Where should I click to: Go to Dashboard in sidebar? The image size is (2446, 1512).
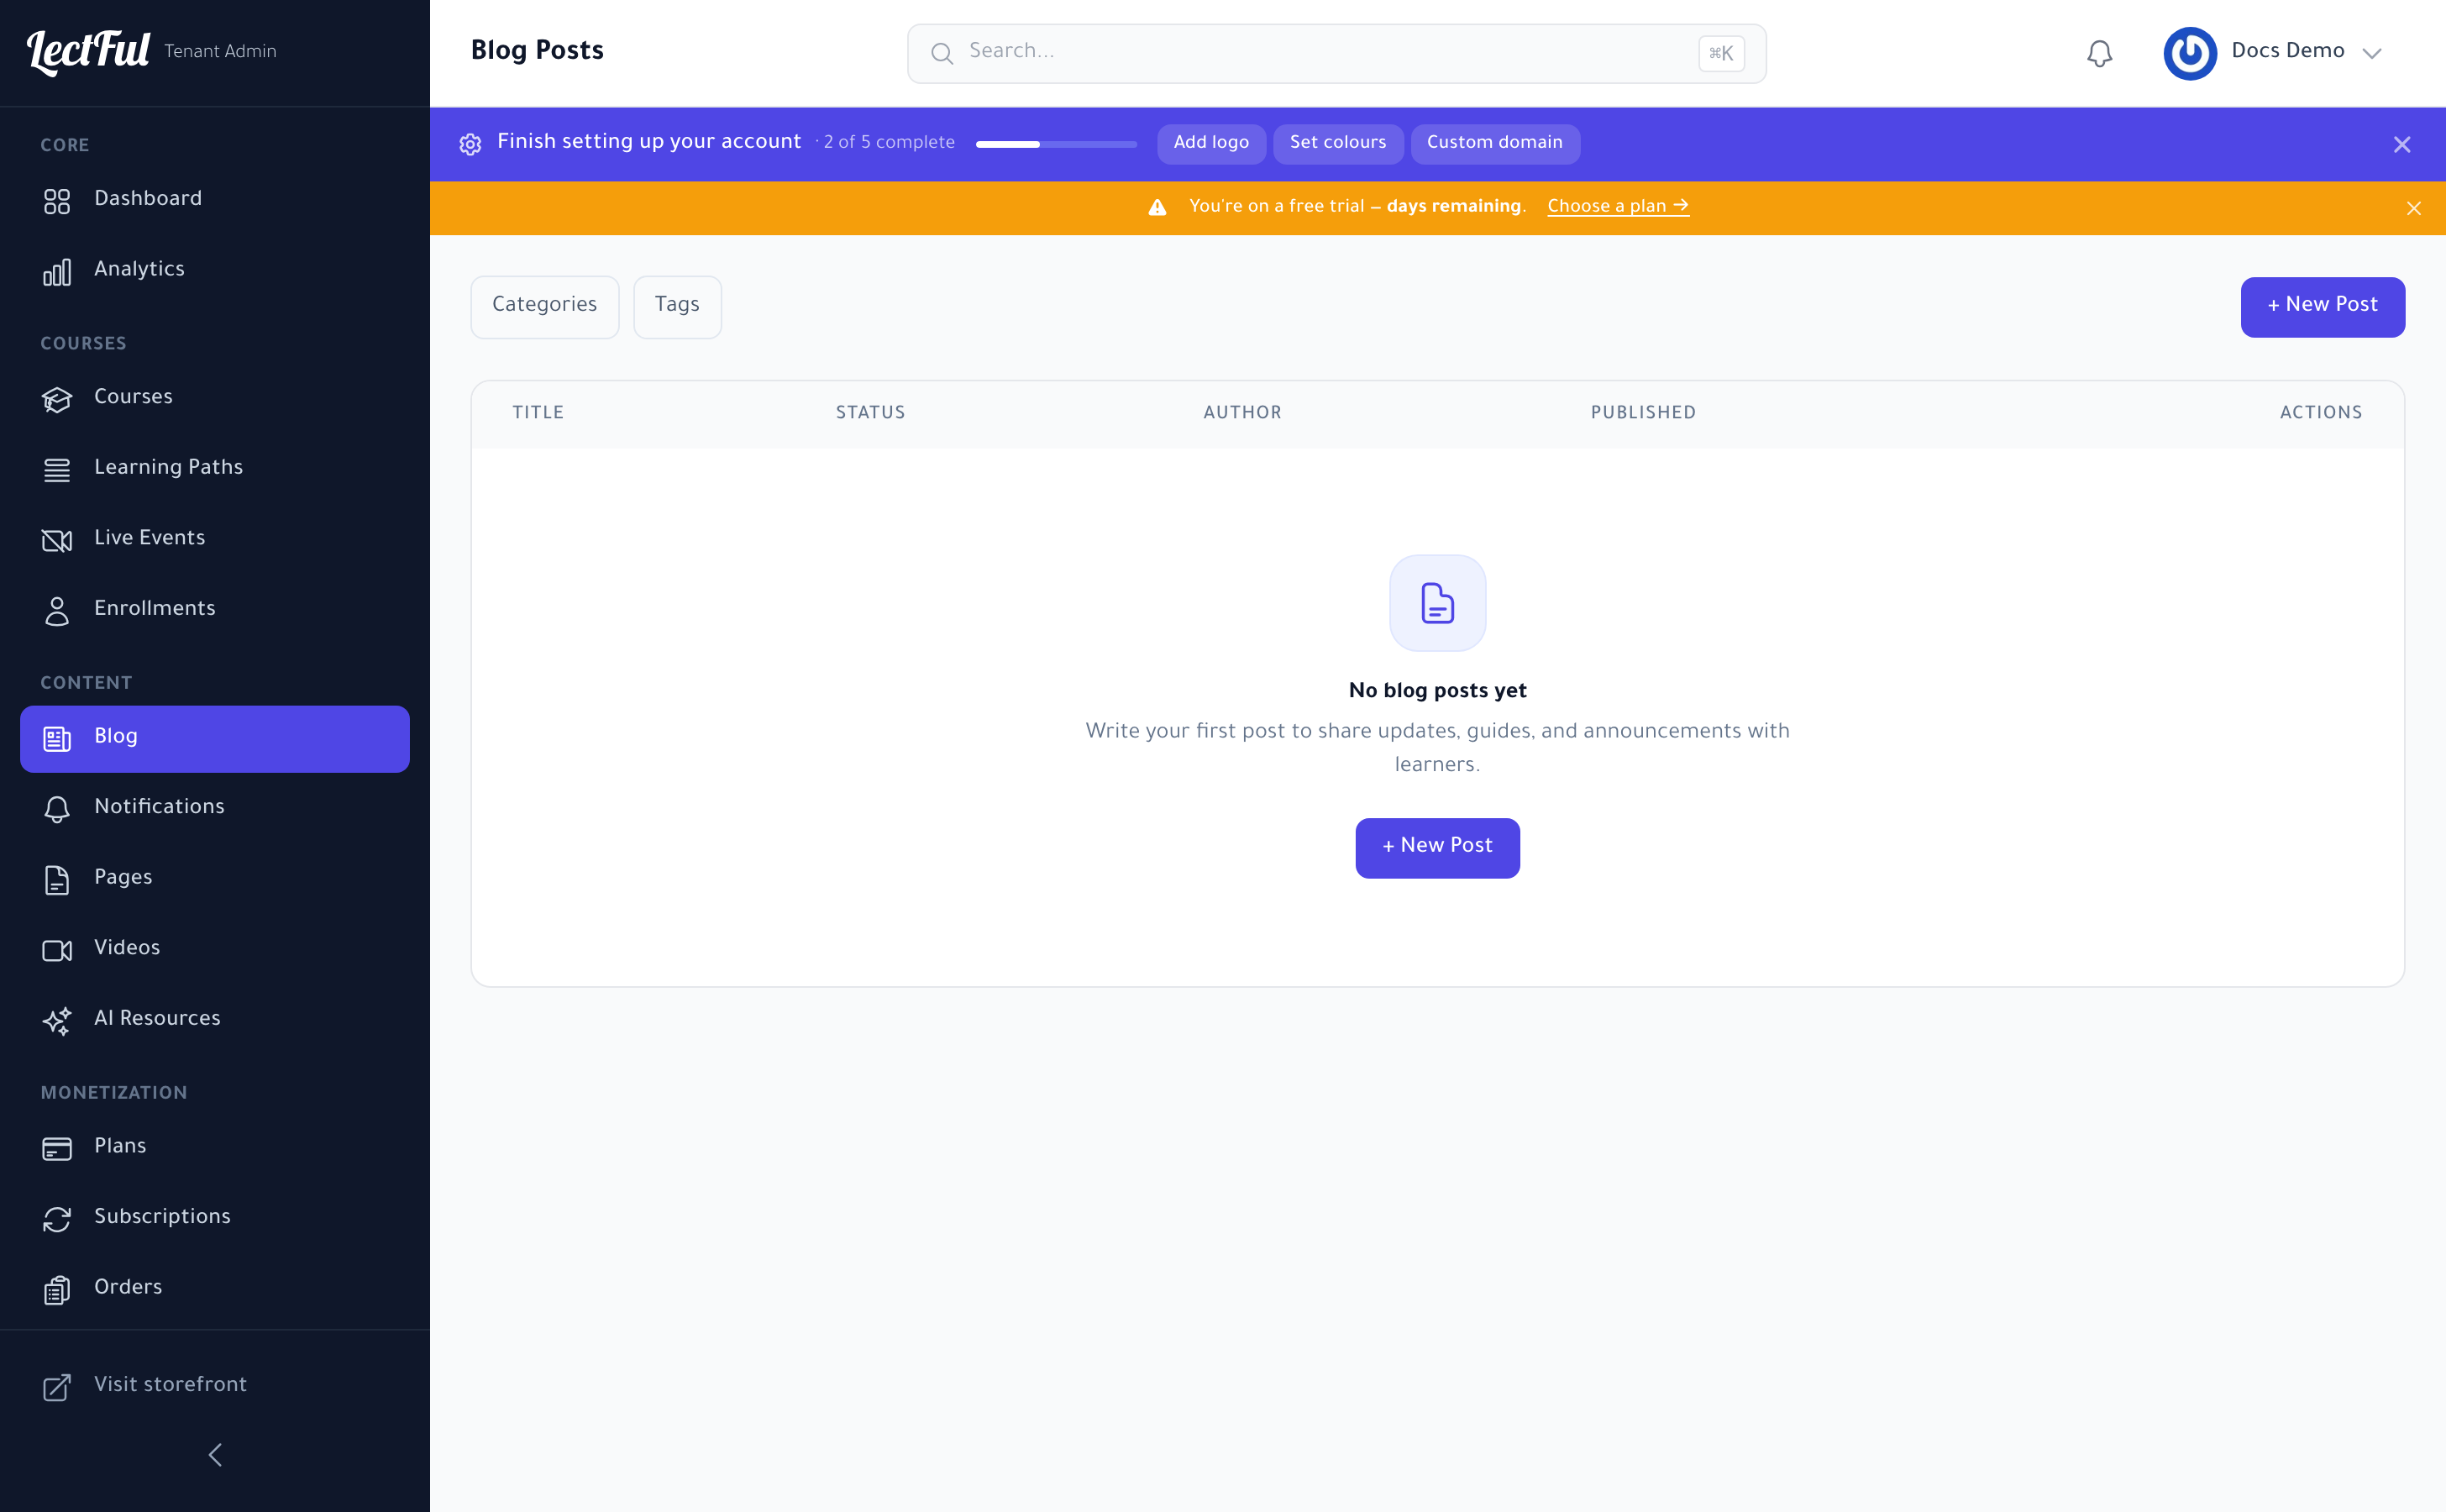pyautogui.click(x=215, y=201)
